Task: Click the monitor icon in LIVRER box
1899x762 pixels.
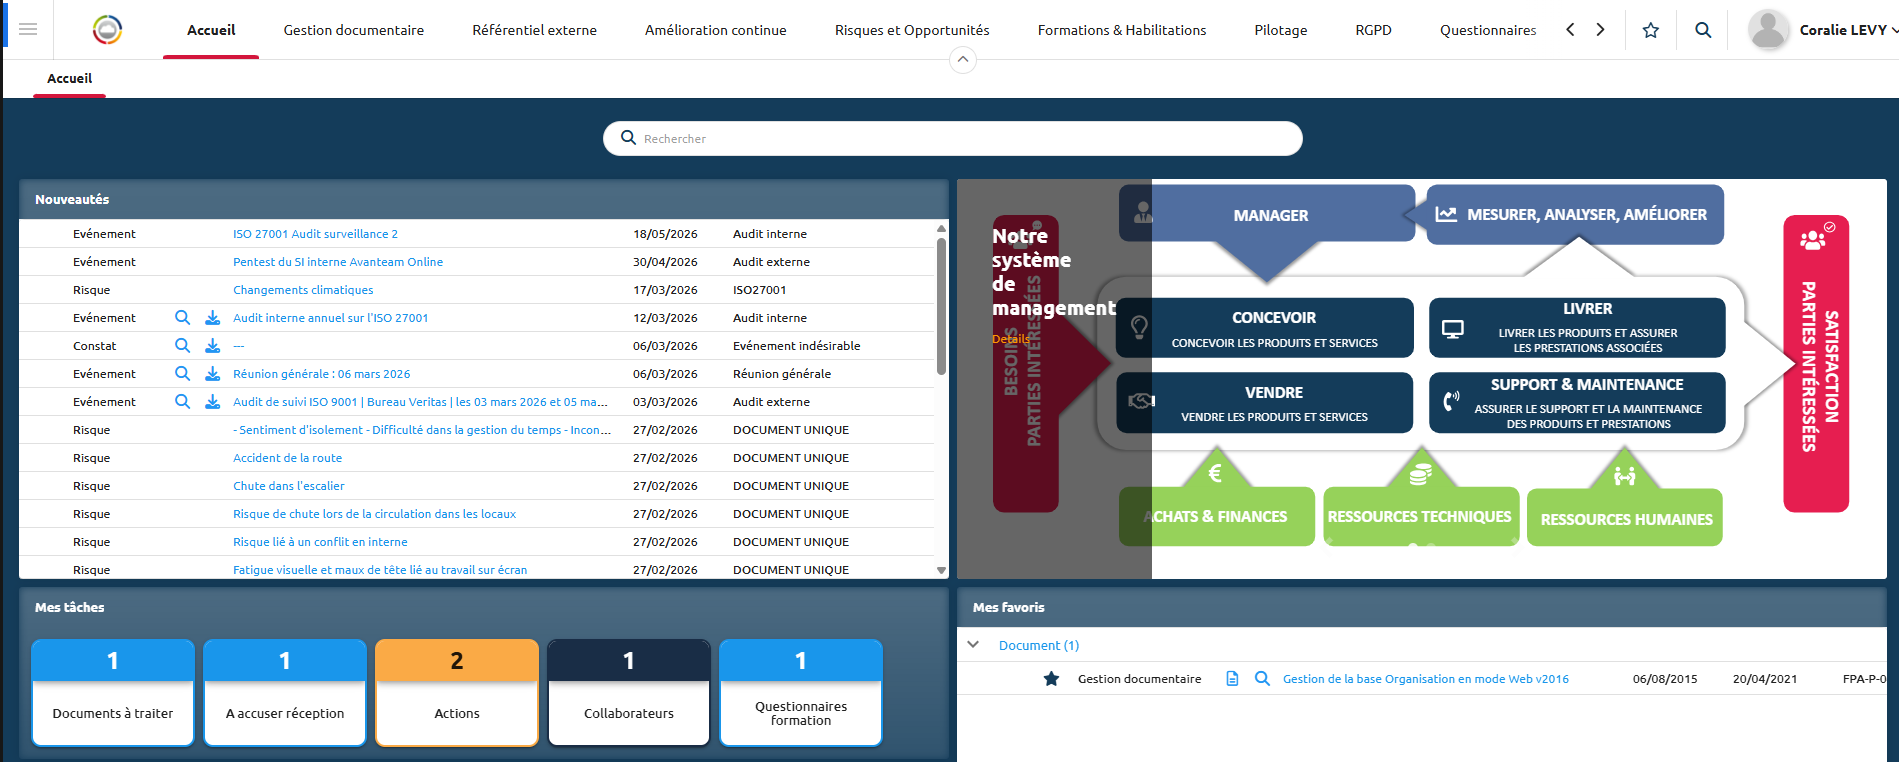Action: [x=1453, y=329]
